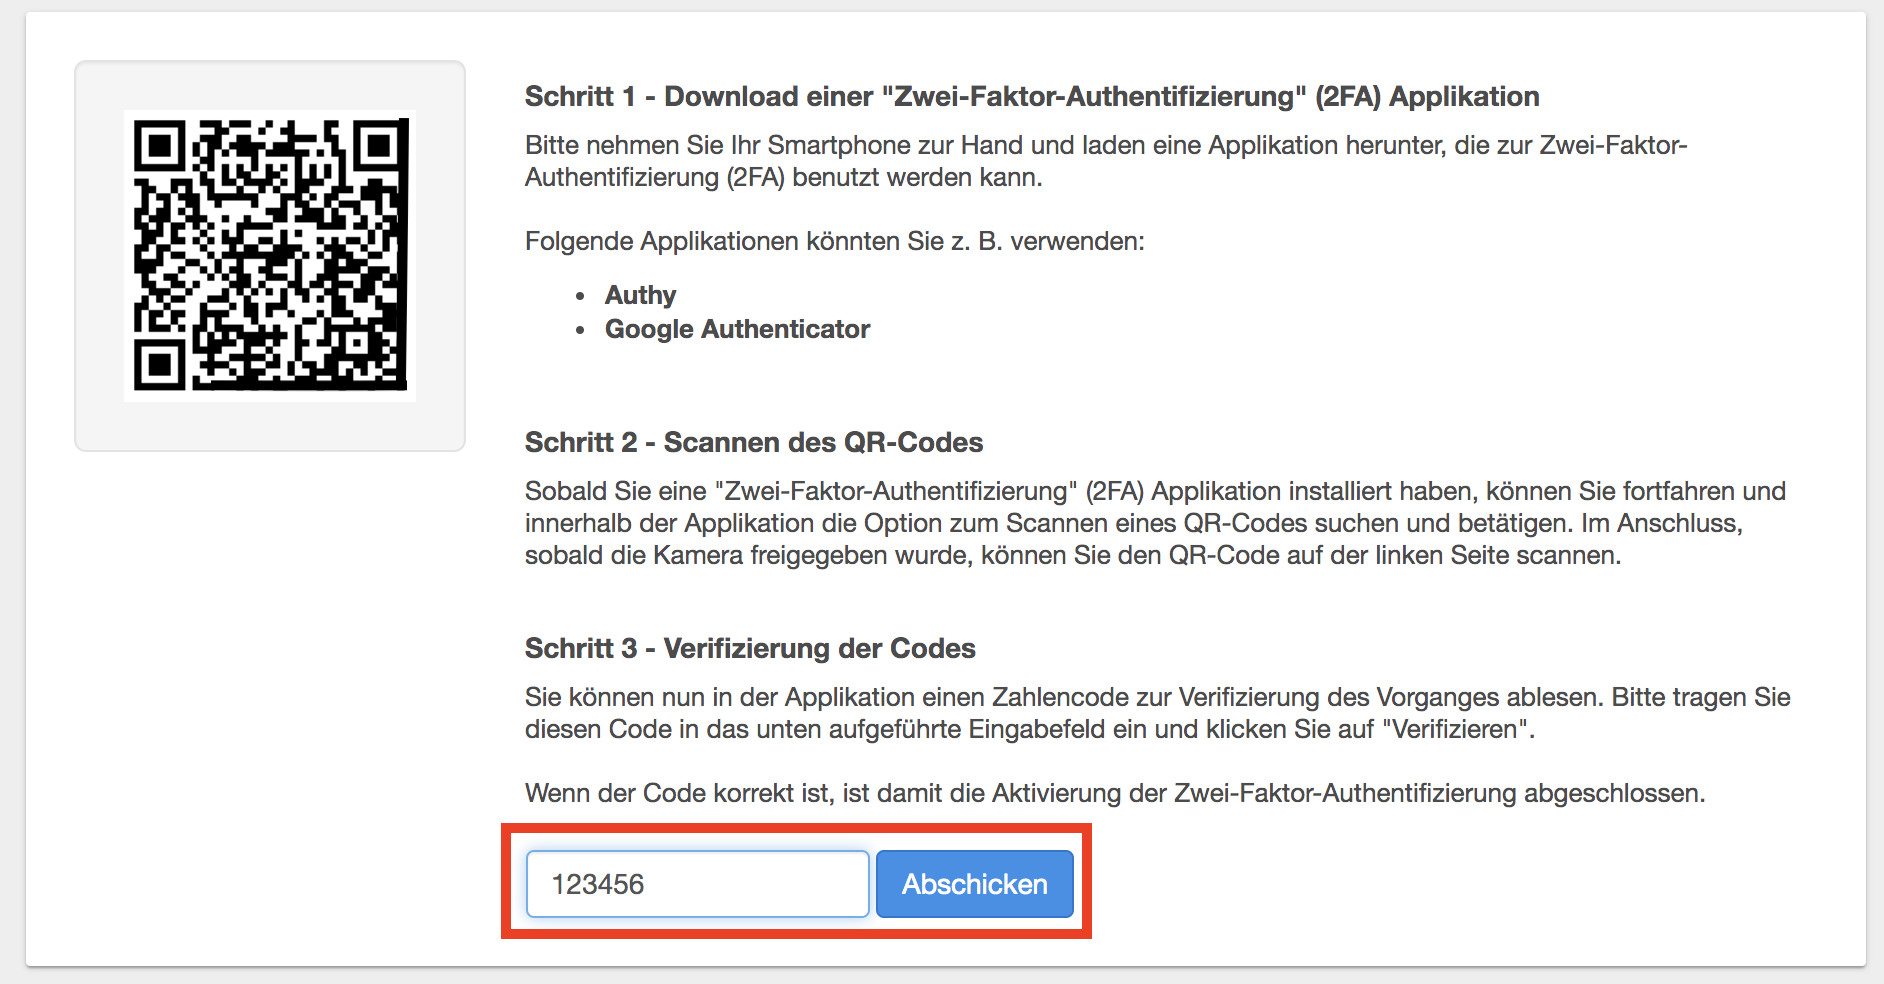Click the Authy list item
The image size is (1884, 984).
tap(640, 295)
